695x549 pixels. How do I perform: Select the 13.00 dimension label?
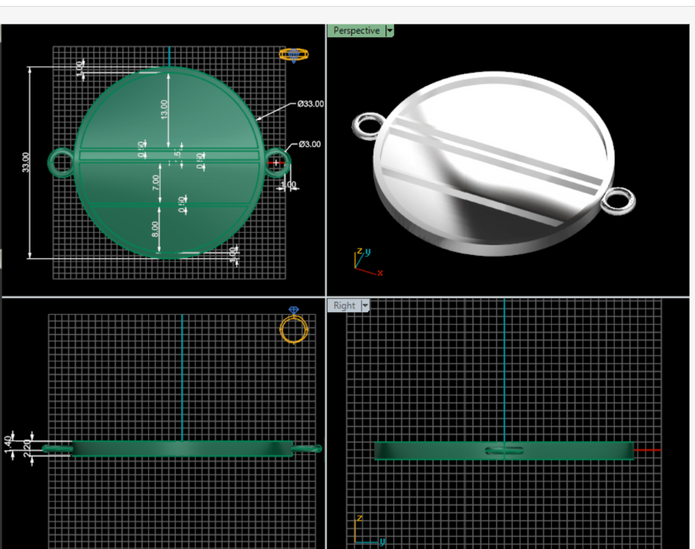[164, 109]
